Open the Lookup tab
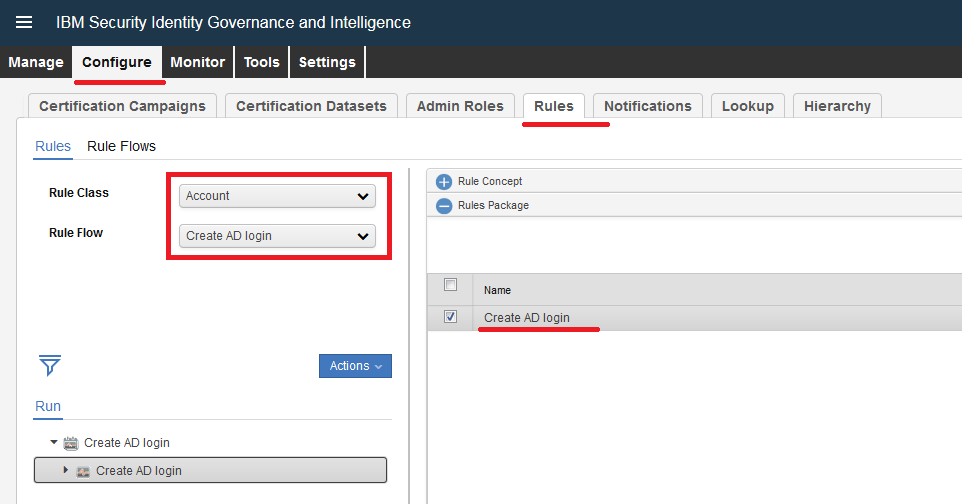The height and width of the screenshot is (504, 962). point(748,106)
